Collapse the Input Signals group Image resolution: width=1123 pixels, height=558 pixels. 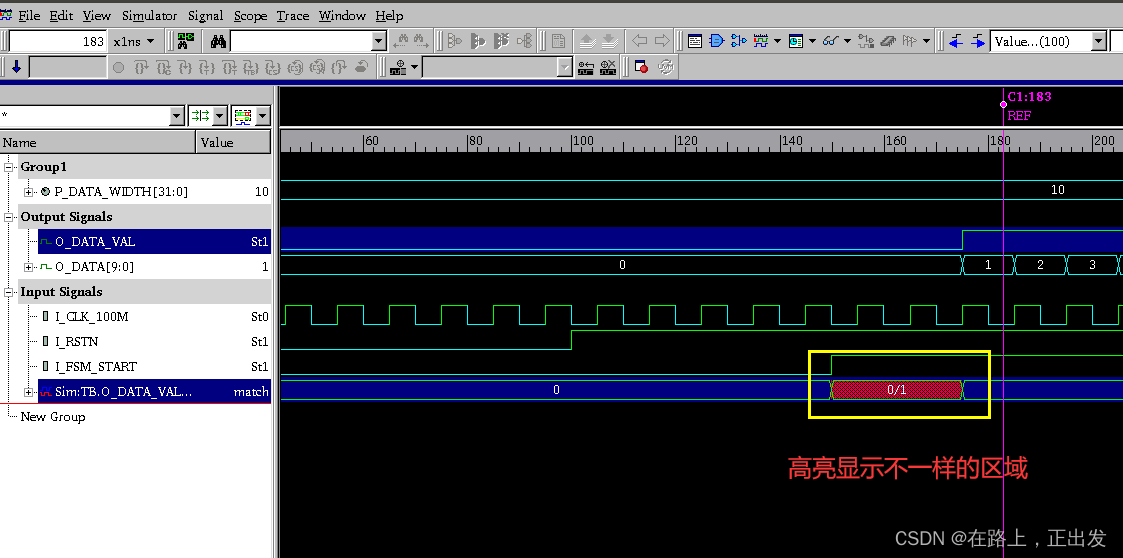click(9, 292)
